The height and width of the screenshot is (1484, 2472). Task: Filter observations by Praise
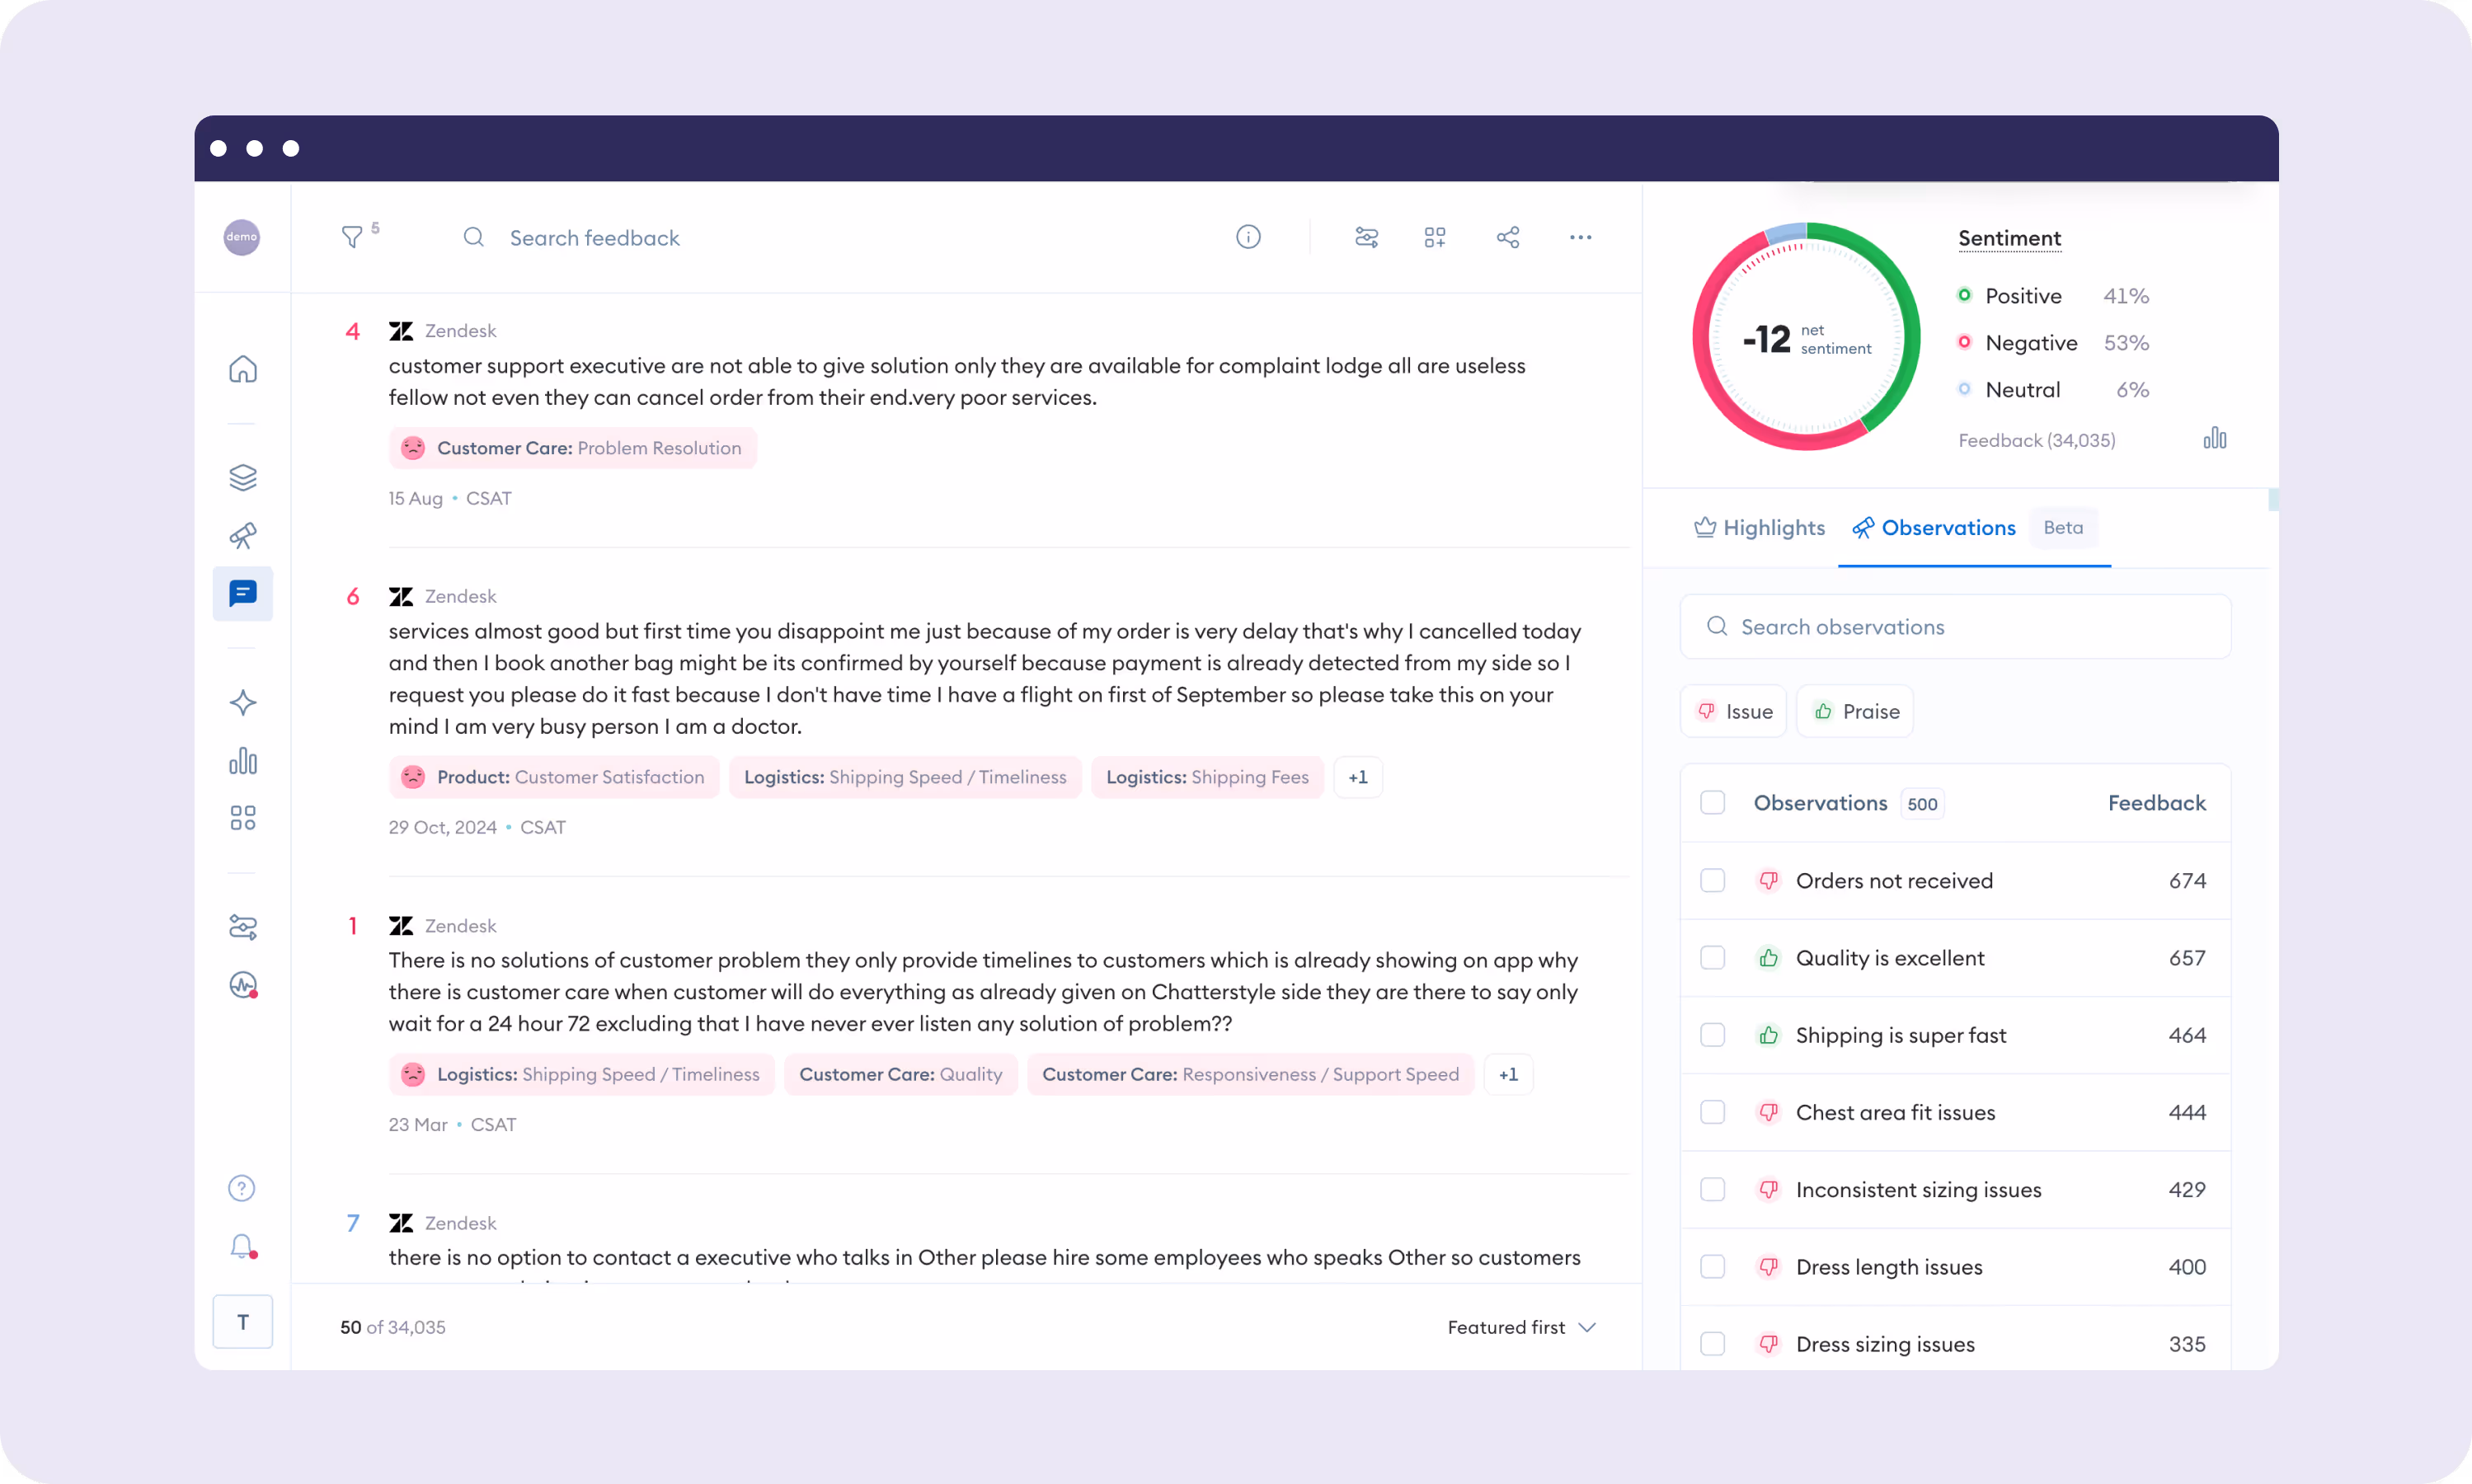coord(1855,711)
